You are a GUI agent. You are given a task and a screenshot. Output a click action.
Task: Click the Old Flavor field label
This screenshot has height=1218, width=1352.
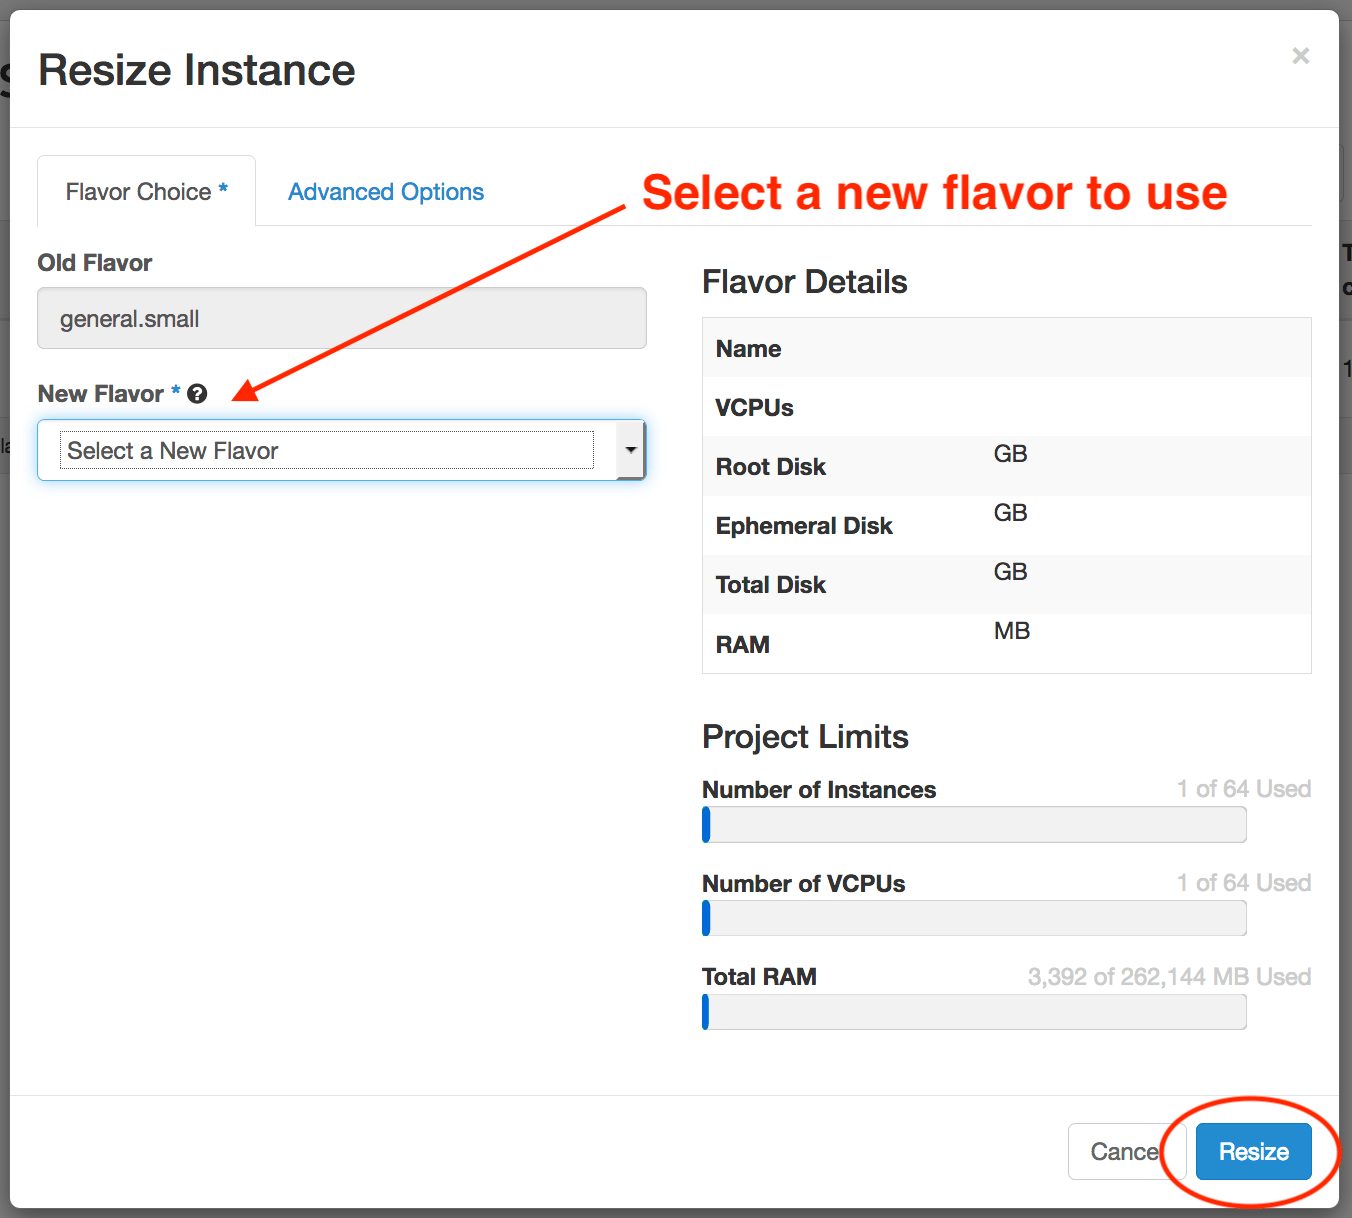95,263
